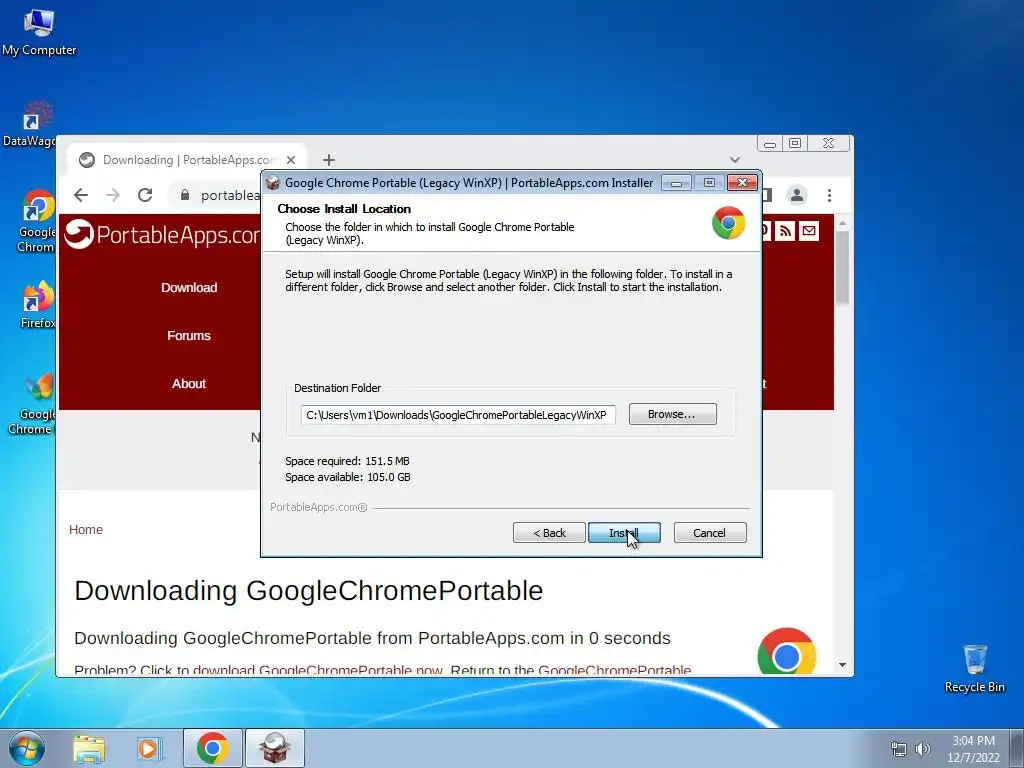The height and width of the screenshot is (768, 1024).
Task: Click the Home breadcrumb link
Action: [x=86, y=530]
